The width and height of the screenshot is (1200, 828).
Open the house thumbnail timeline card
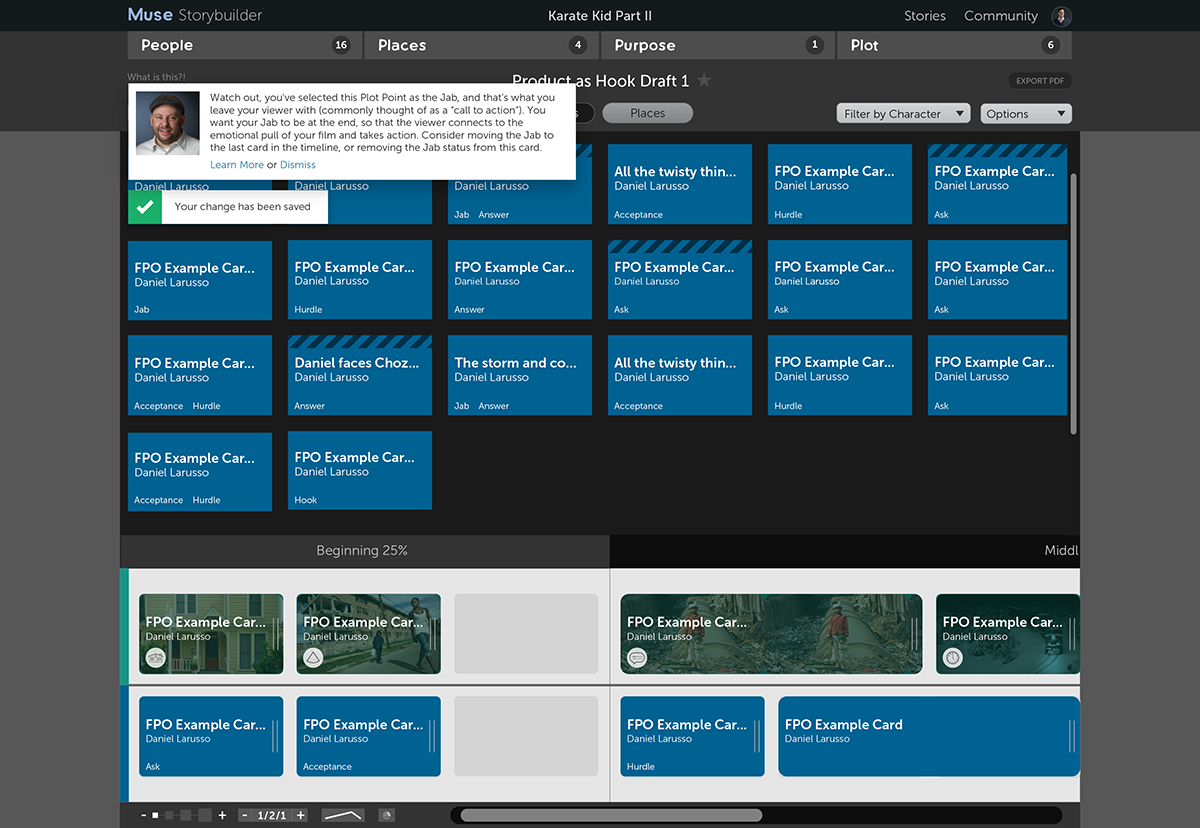211,634
